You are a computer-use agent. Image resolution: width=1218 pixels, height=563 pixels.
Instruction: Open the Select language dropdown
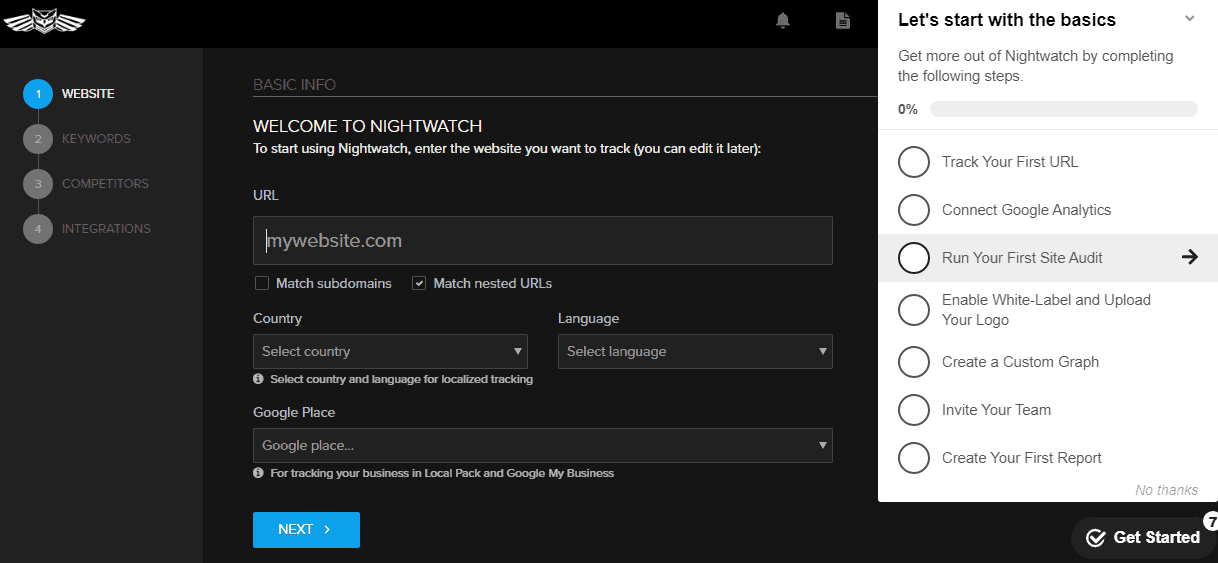(695, 352)
